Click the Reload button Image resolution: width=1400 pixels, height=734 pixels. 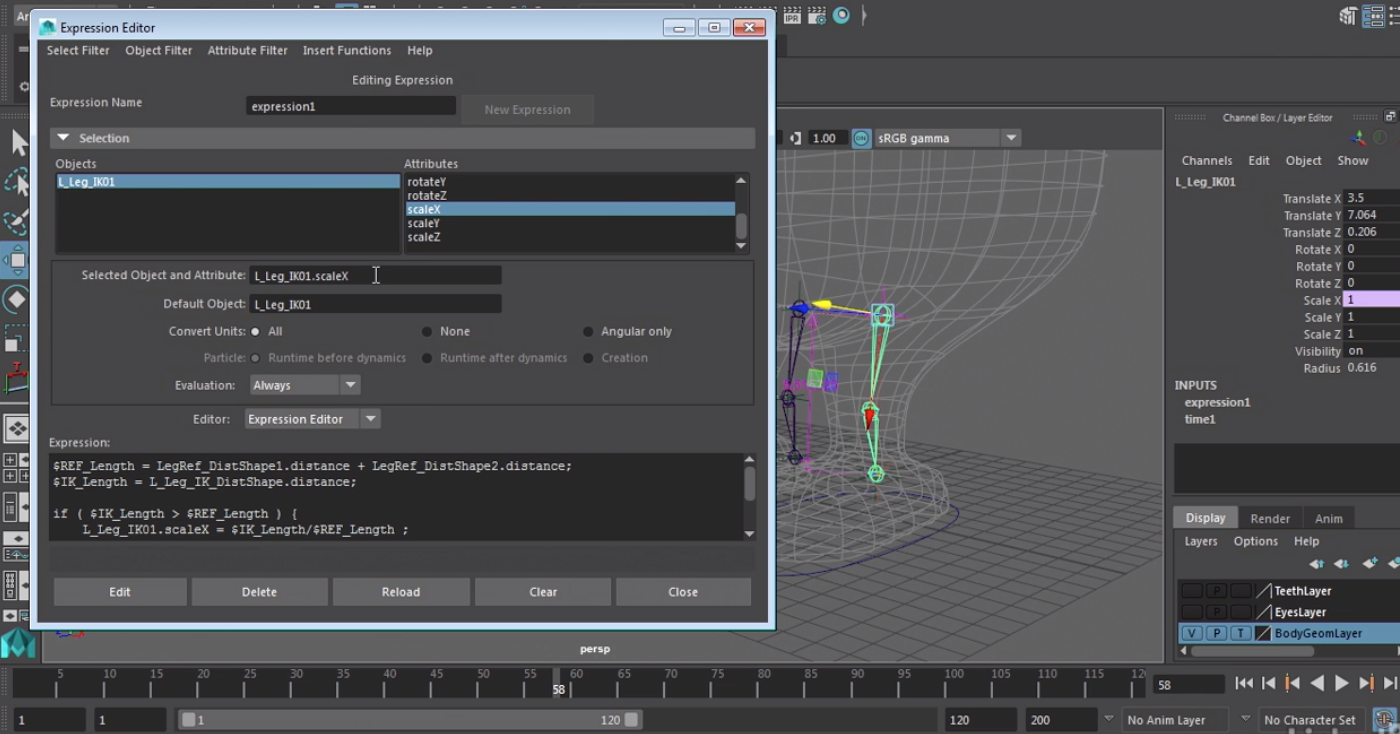point(400,592)
